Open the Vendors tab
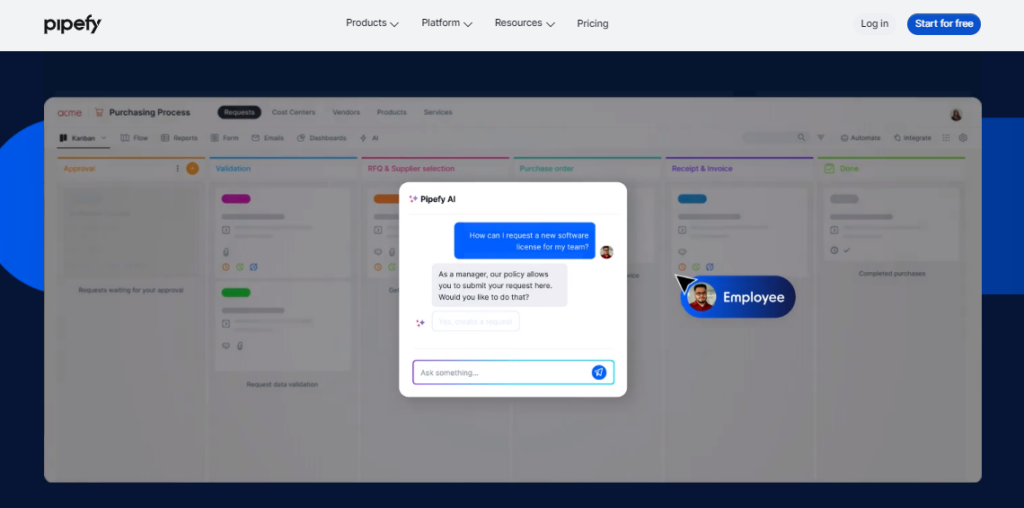This screenshot has width=1024, height=508. (346, 112)
